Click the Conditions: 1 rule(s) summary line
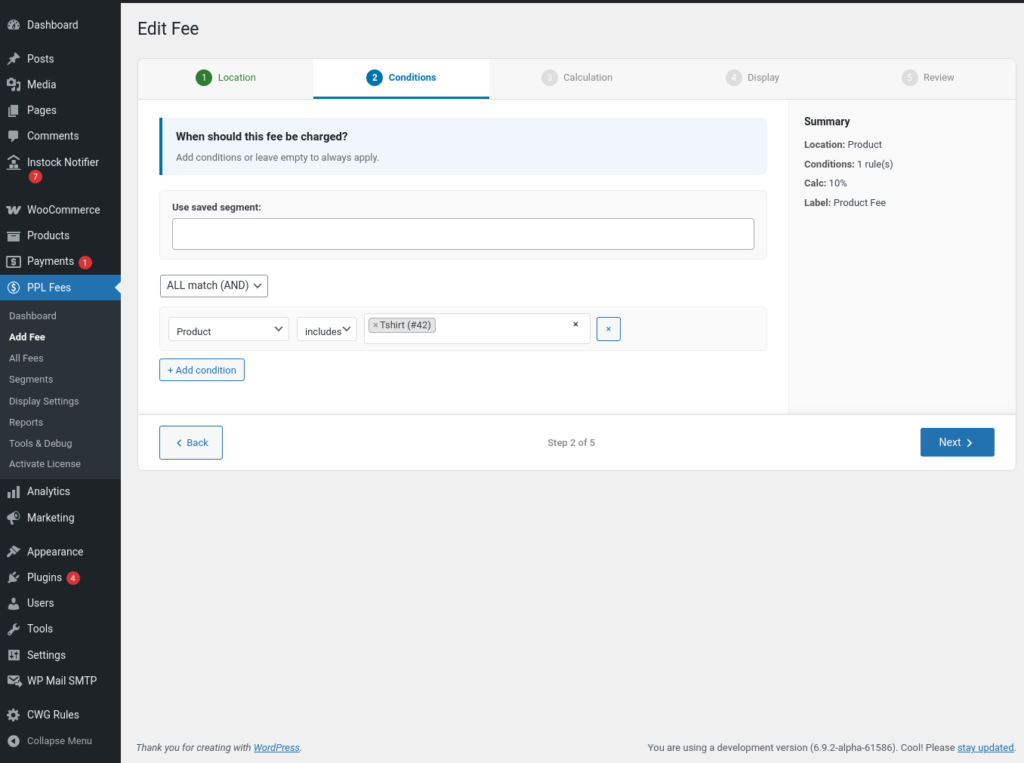Screen dimensions: 1024x763 pos(848,164)
